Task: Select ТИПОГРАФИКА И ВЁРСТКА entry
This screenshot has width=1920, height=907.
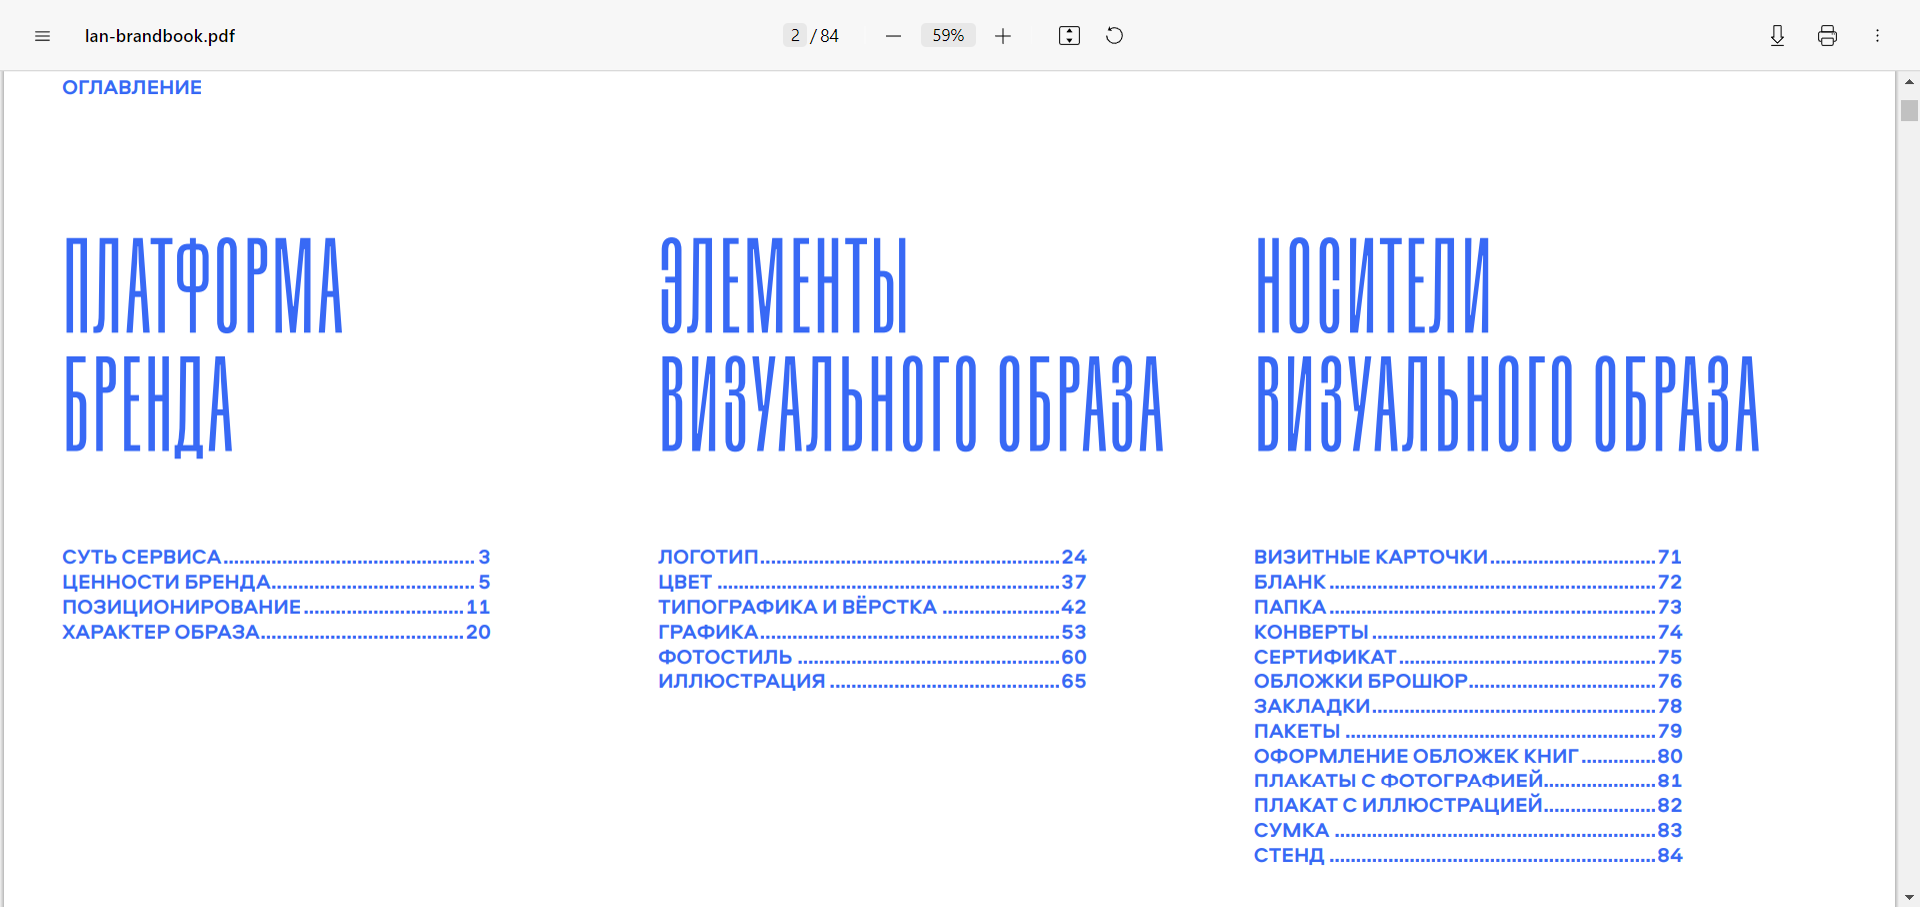Action: pyautogui.click(x=872, y=607)
